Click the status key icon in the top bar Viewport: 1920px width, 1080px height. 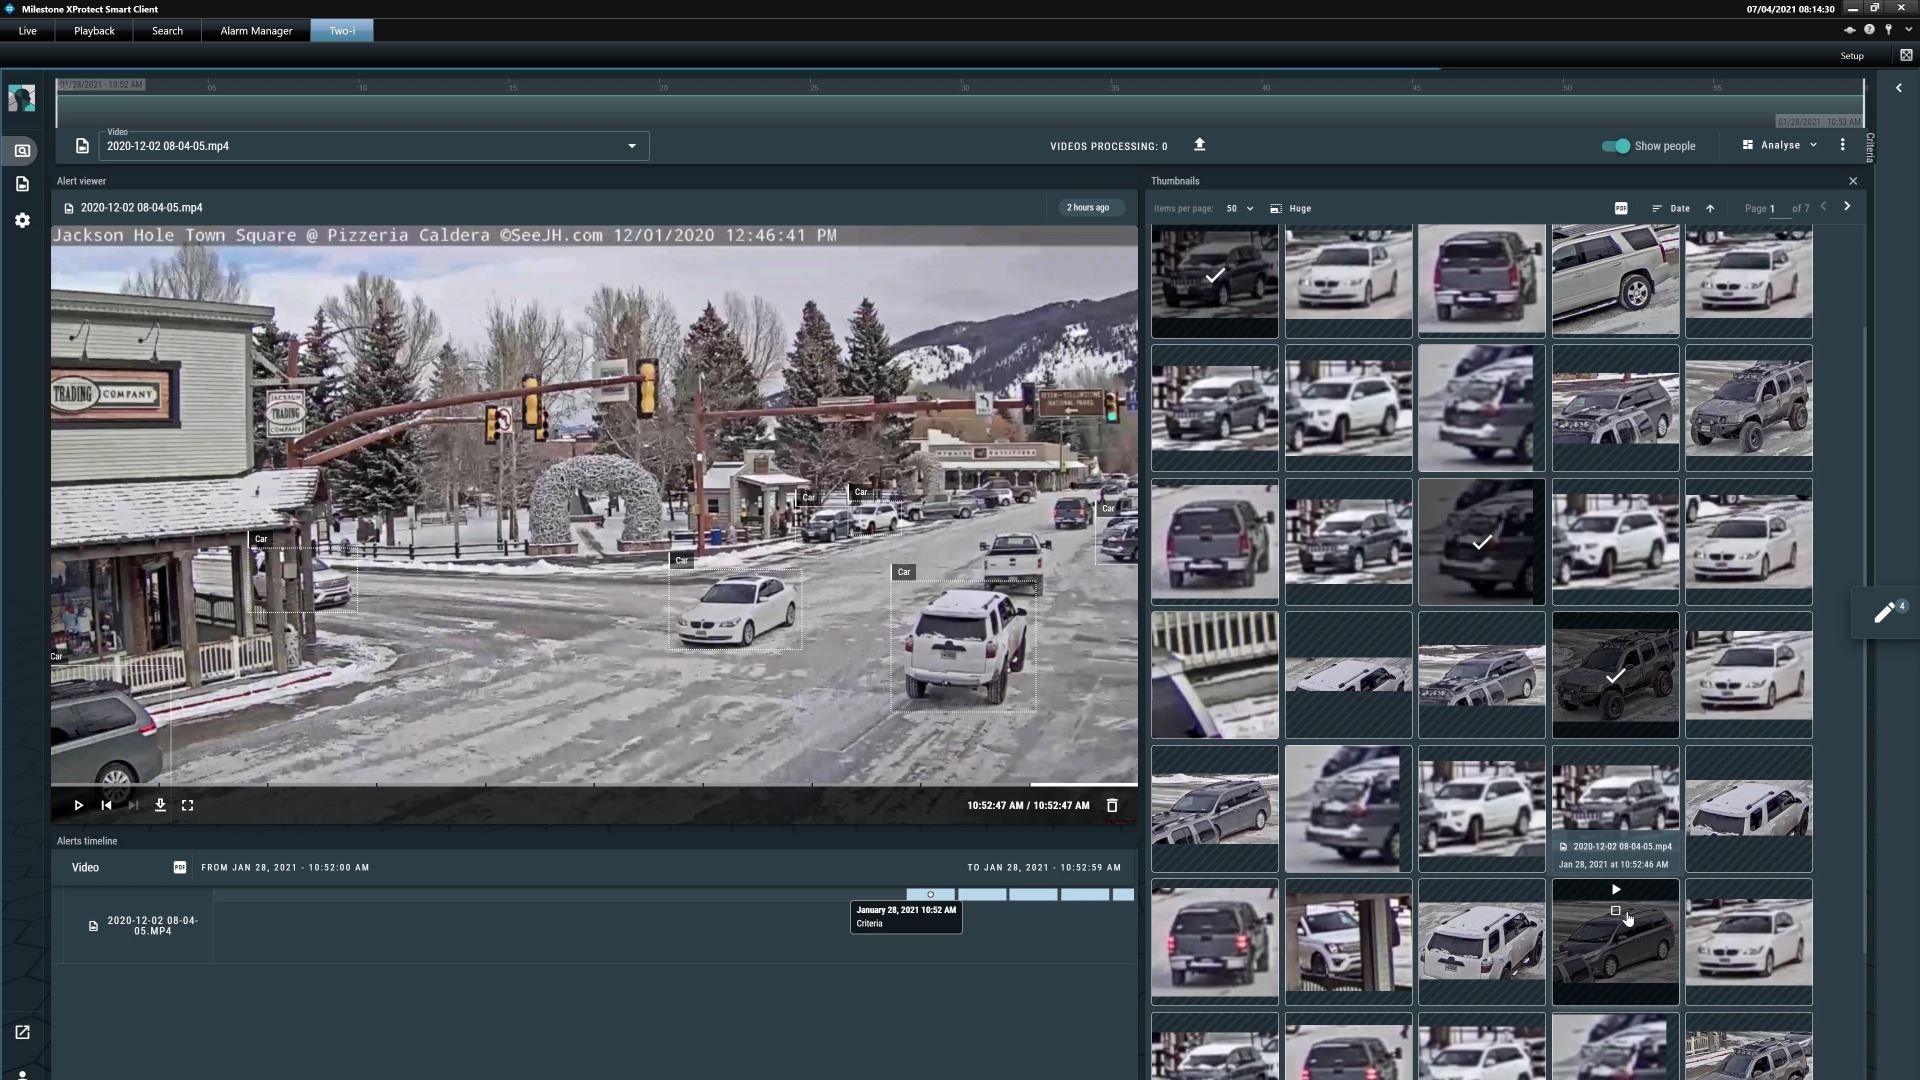(x=1888, y=30)
